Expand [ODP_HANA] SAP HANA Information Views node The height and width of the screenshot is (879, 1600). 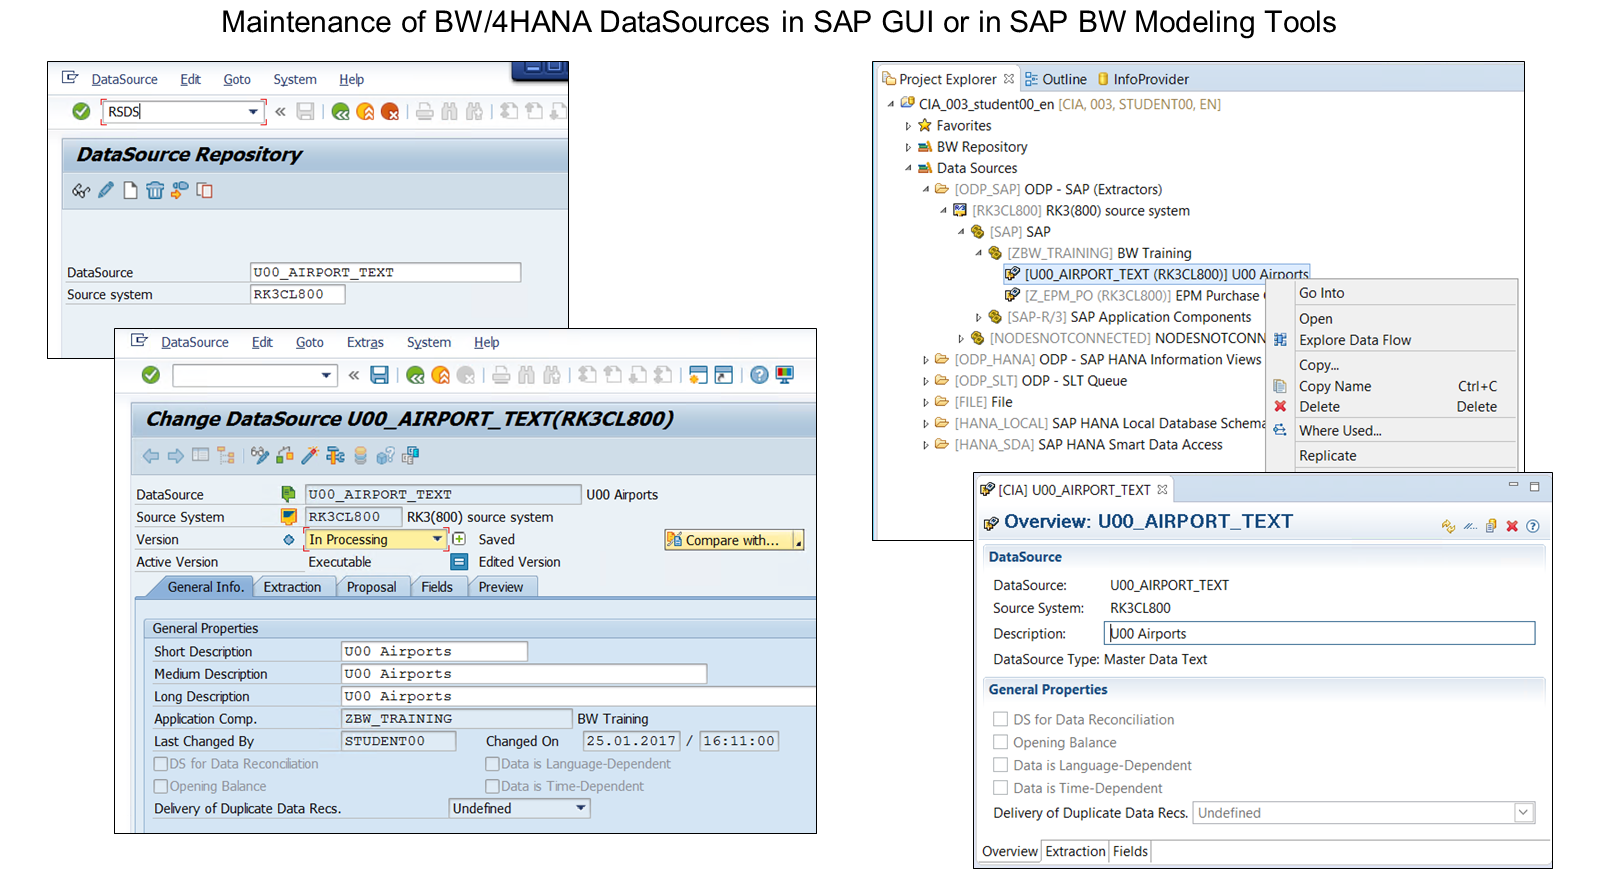pos(926,360)
